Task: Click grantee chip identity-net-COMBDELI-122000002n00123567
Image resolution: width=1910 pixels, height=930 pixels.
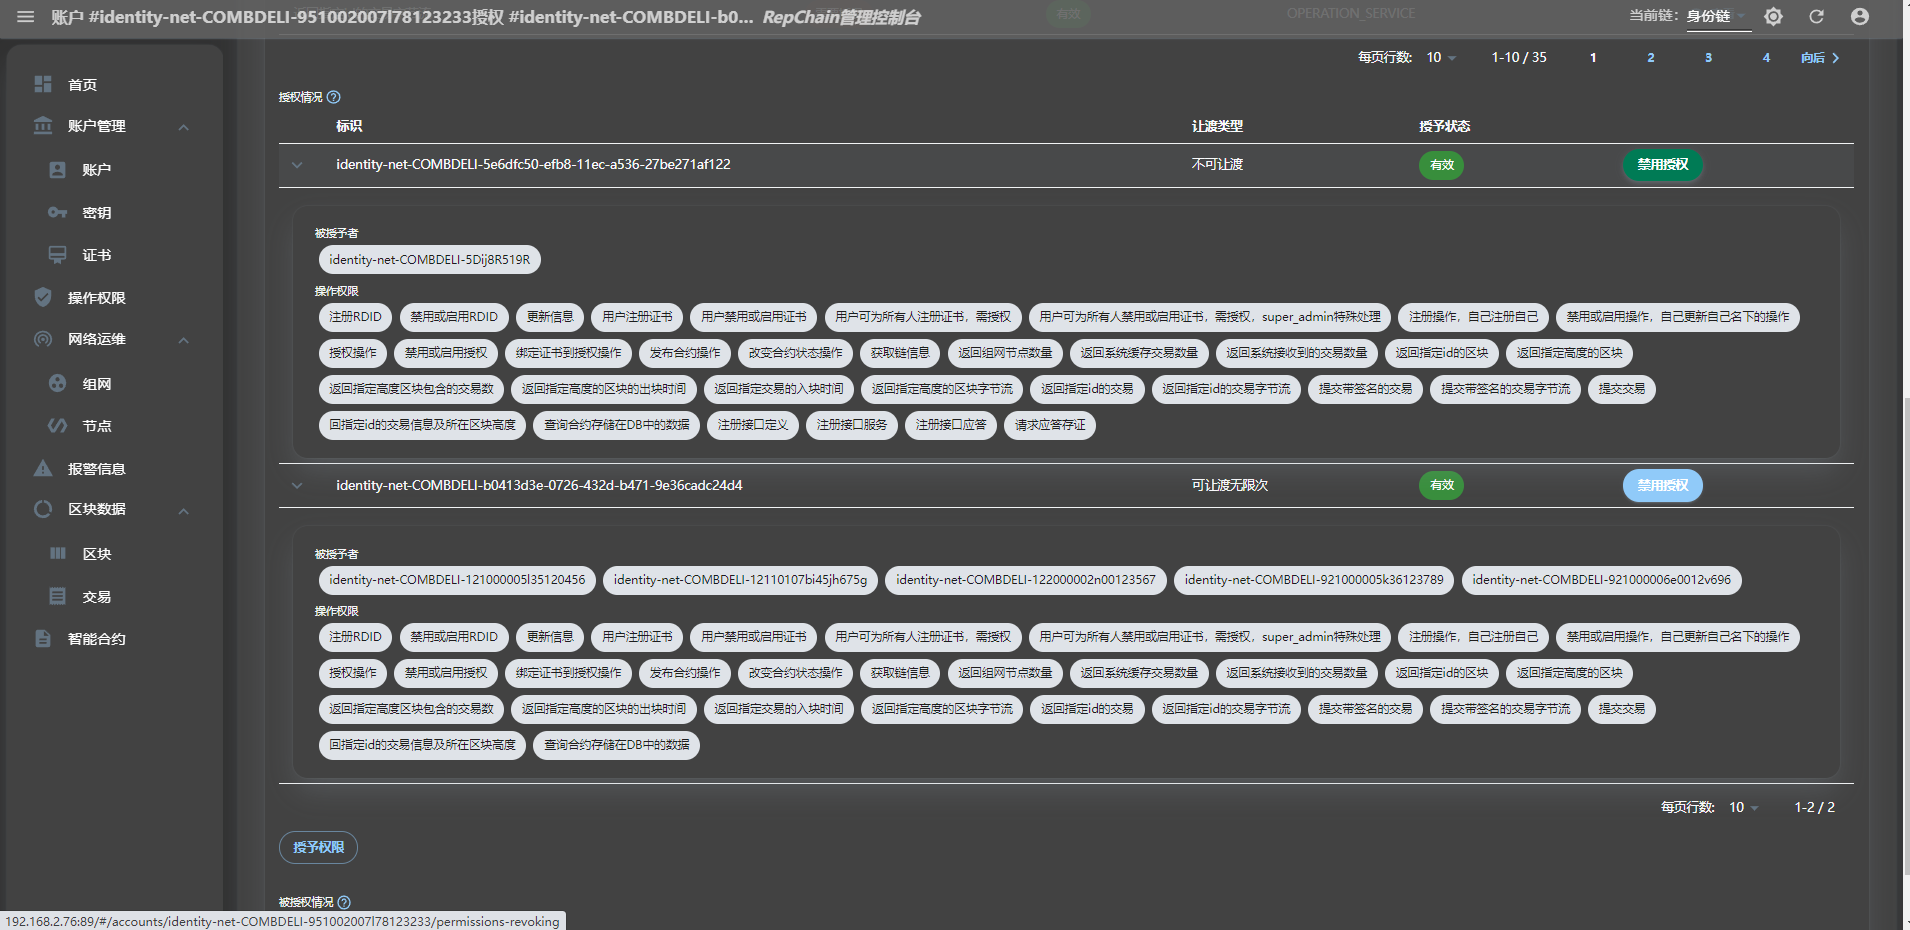Action: click(x=1026, y=580)
